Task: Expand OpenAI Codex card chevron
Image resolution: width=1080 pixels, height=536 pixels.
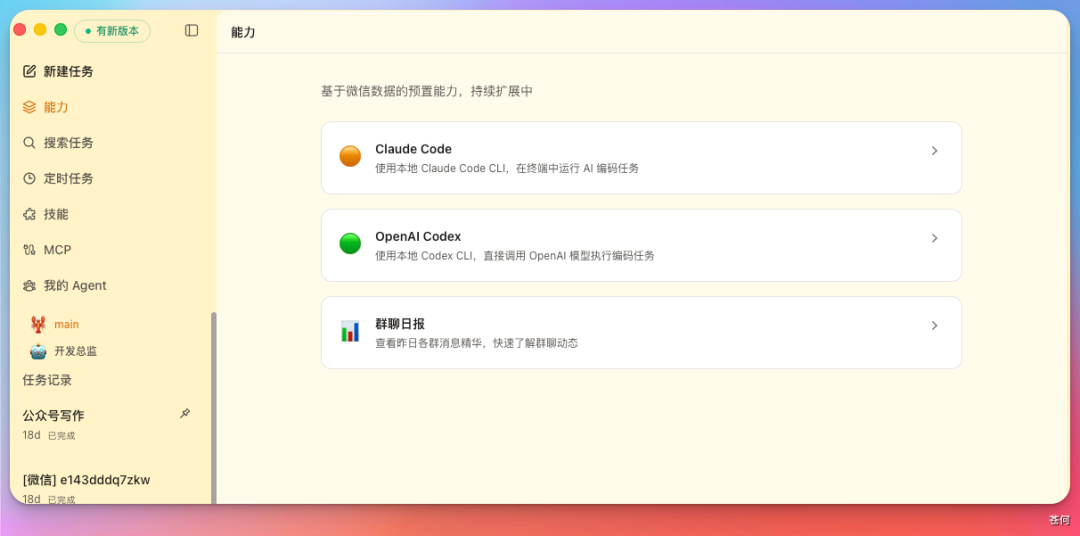Action: pyautogui.click(x=935, y=238)
